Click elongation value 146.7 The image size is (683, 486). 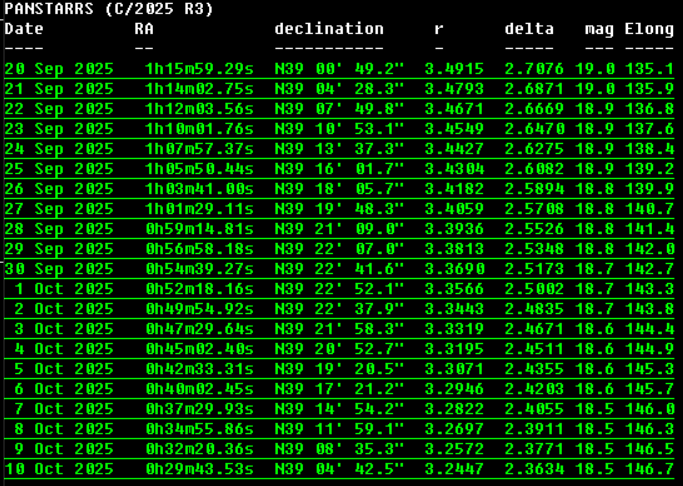click(x=649, y=469)
